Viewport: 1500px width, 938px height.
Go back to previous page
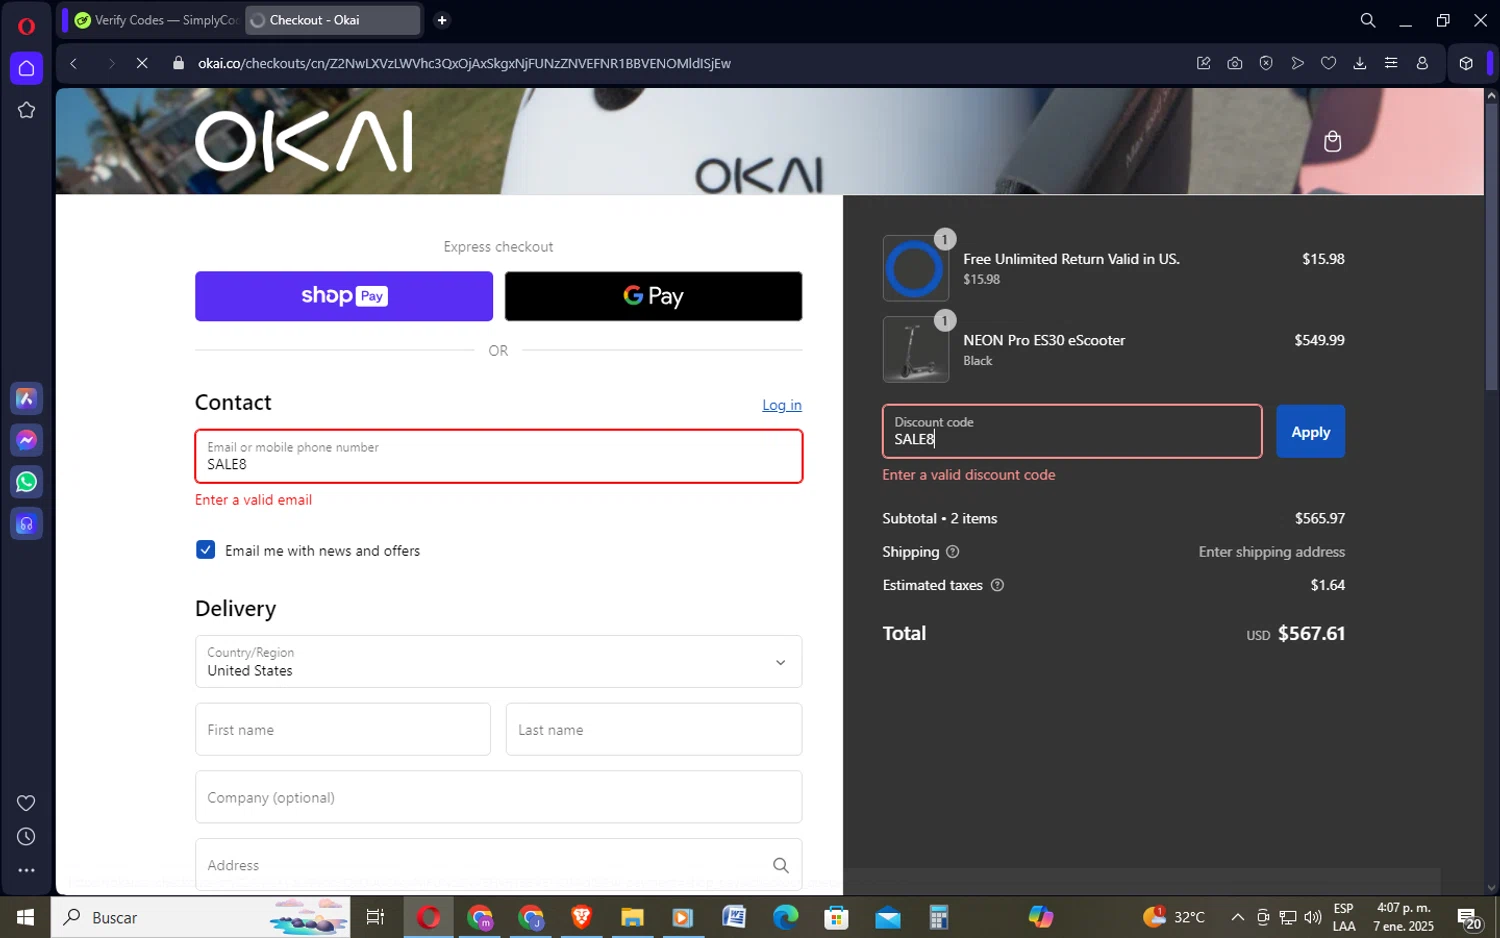click(x=74, y=63)
